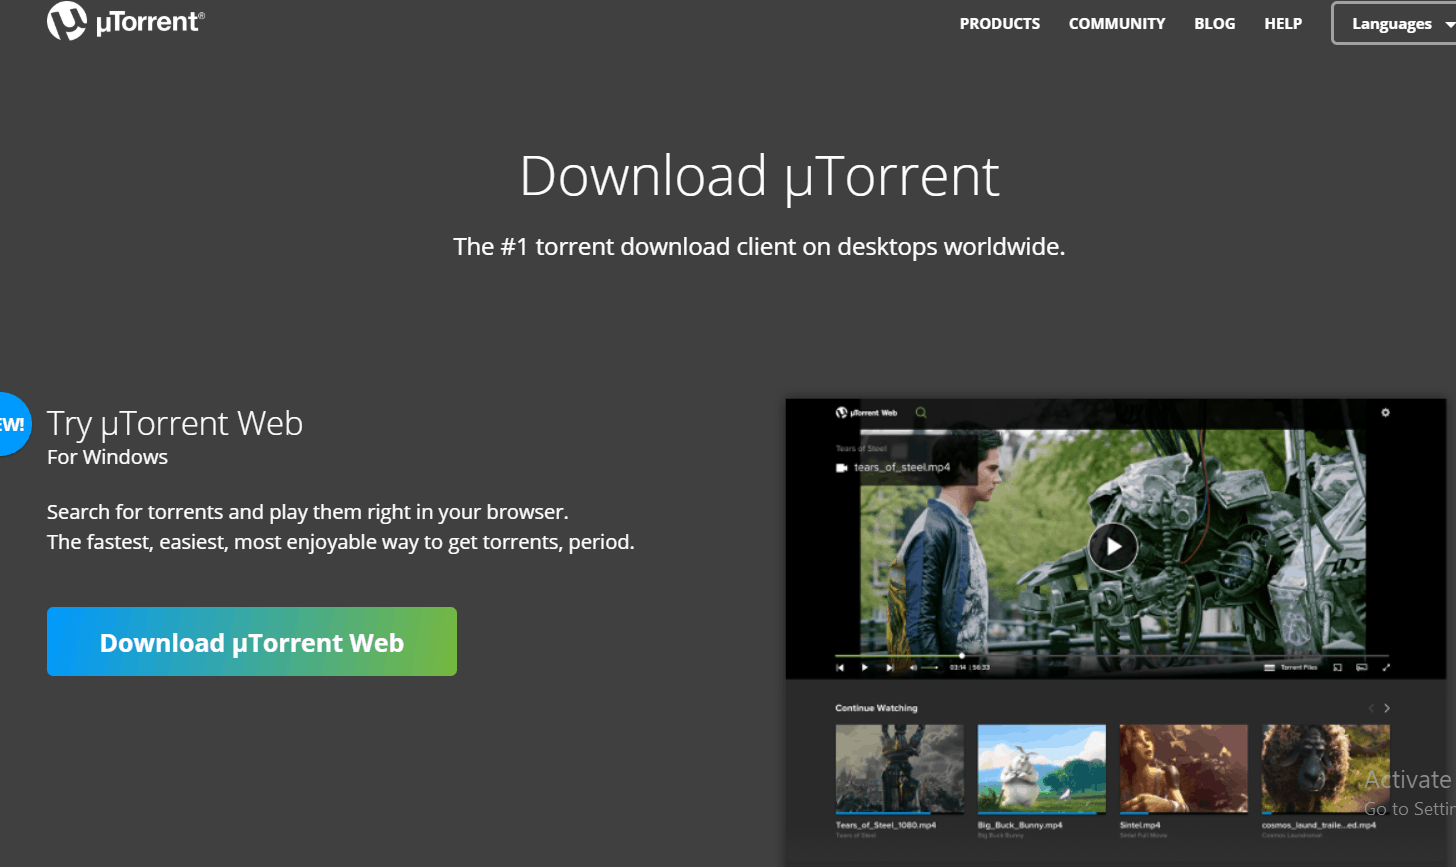Click the next arrow beside Continue Watching
This screenshot has width=1456, height=867.
click(x=1387, y=708)
